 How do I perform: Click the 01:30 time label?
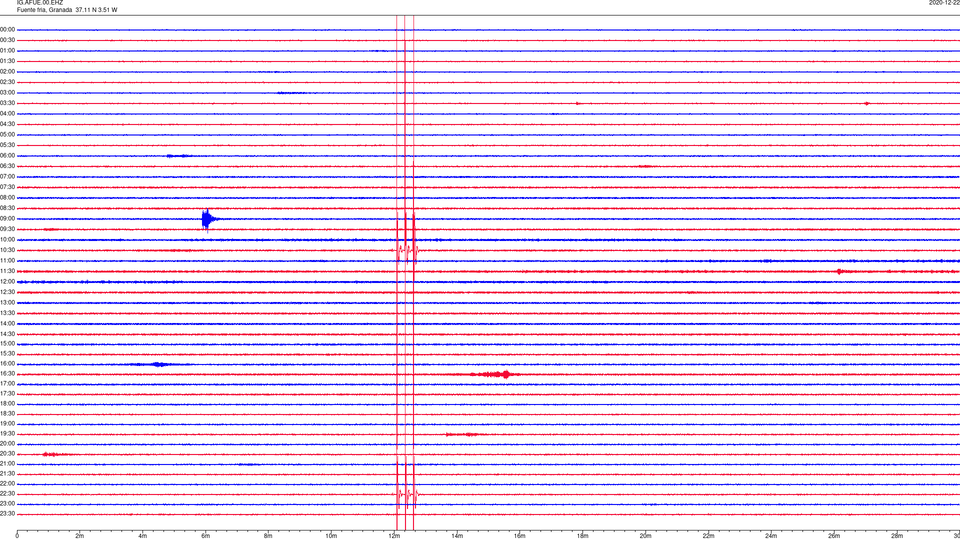(7, 61)
